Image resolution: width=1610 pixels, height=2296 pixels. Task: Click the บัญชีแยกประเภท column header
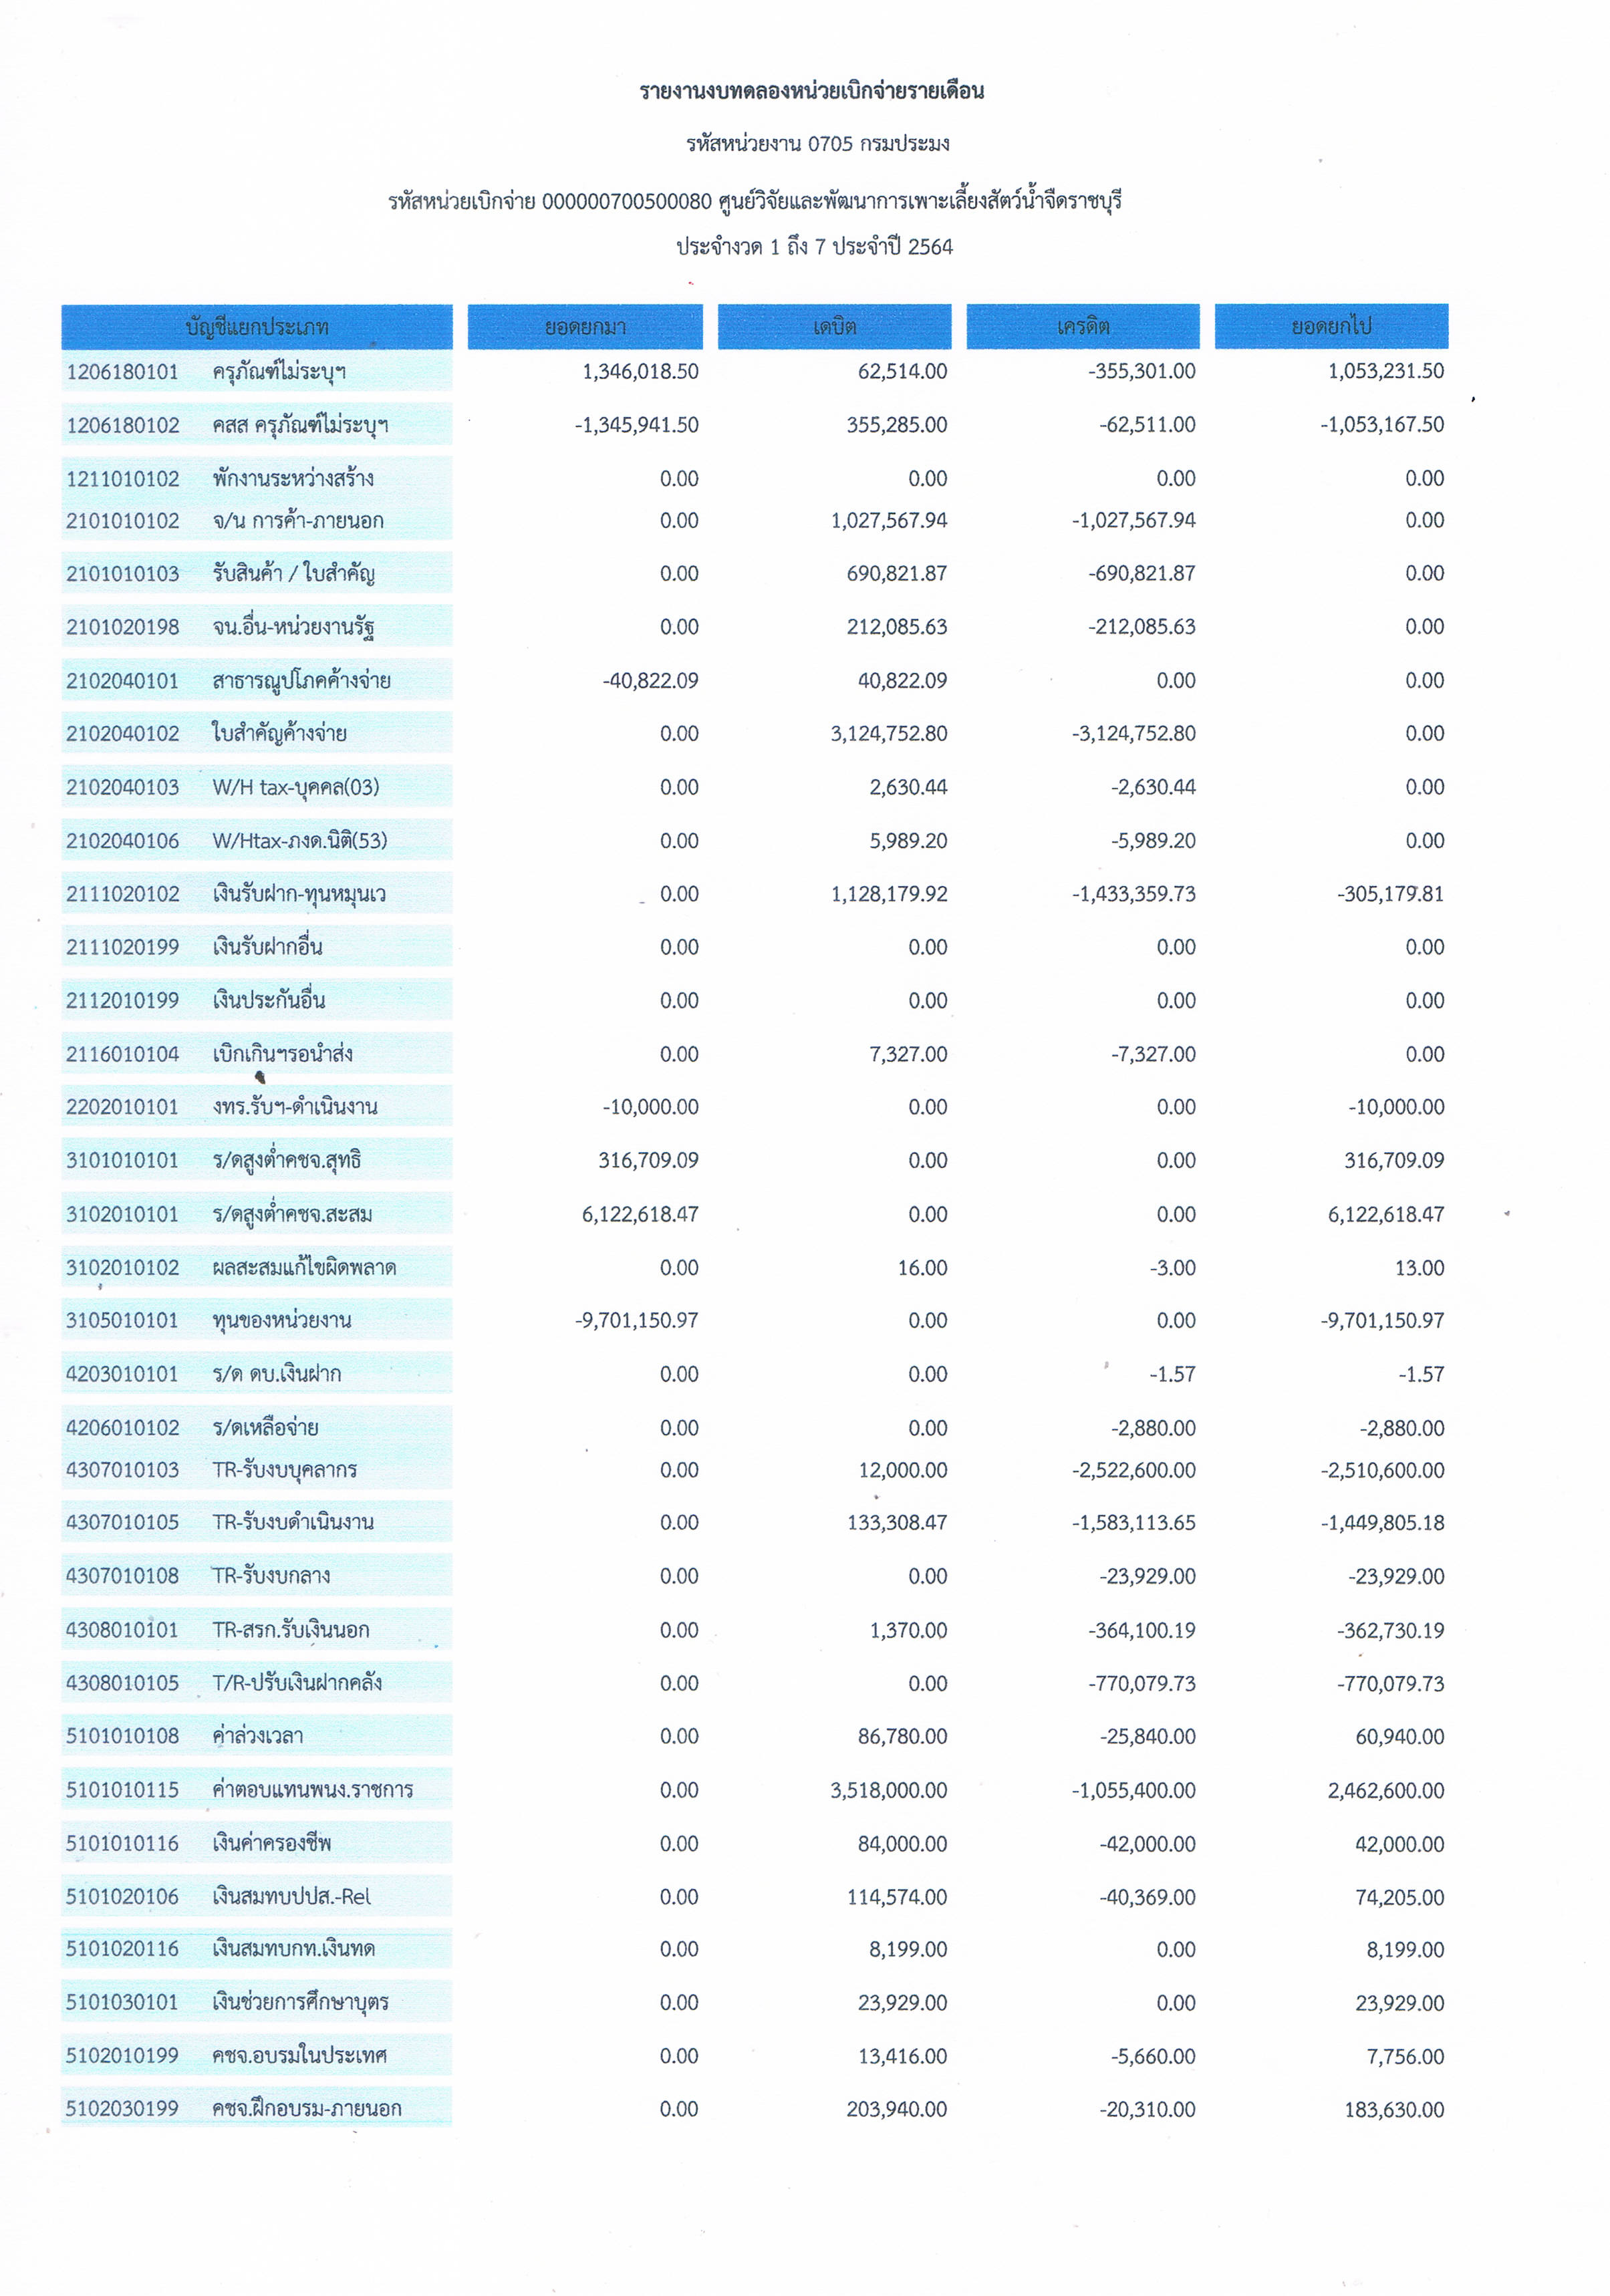[x=257, y=327]
